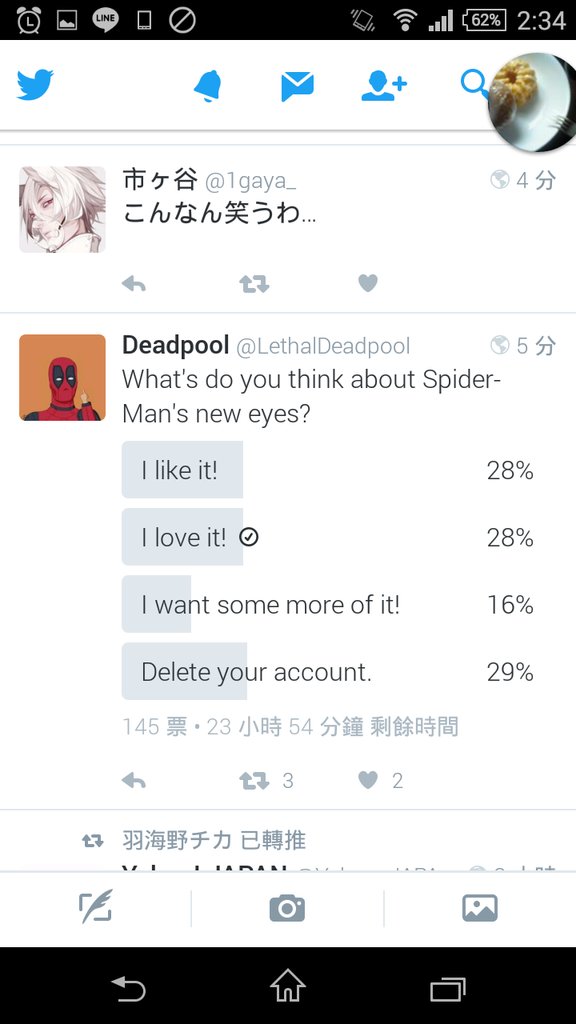
Task: Open the camera from the bottom bar
Action: pyautogui.click(x=287, y=908)
